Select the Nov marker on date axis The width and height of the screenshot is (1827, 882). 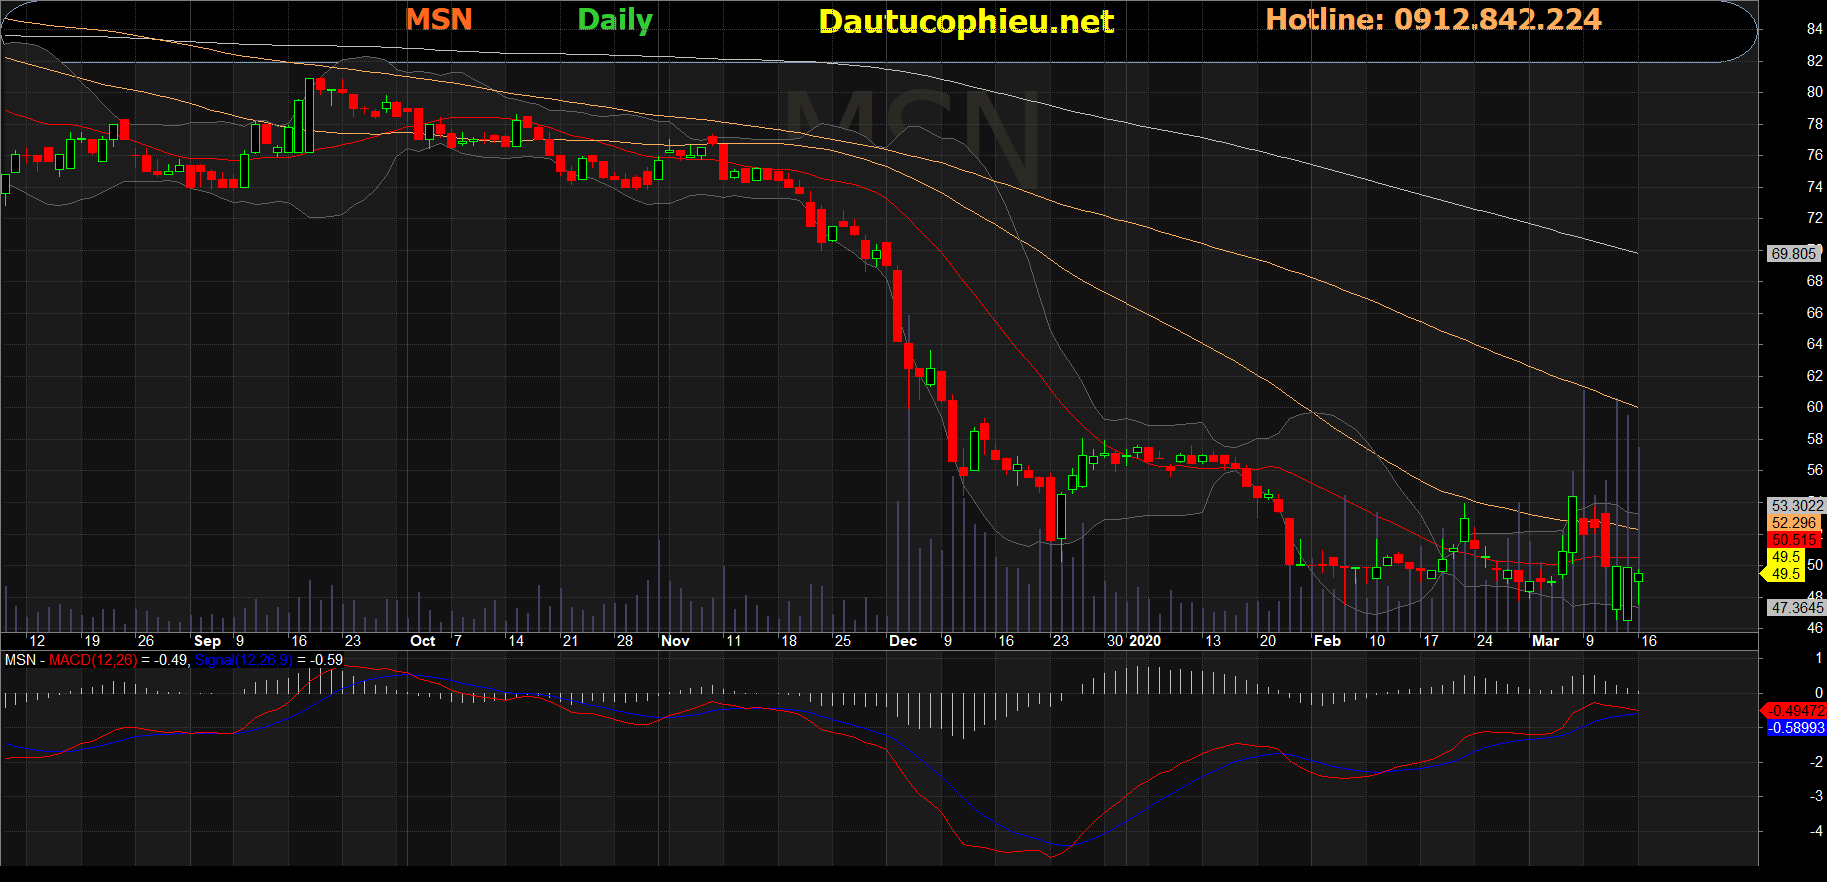[675, 641]
